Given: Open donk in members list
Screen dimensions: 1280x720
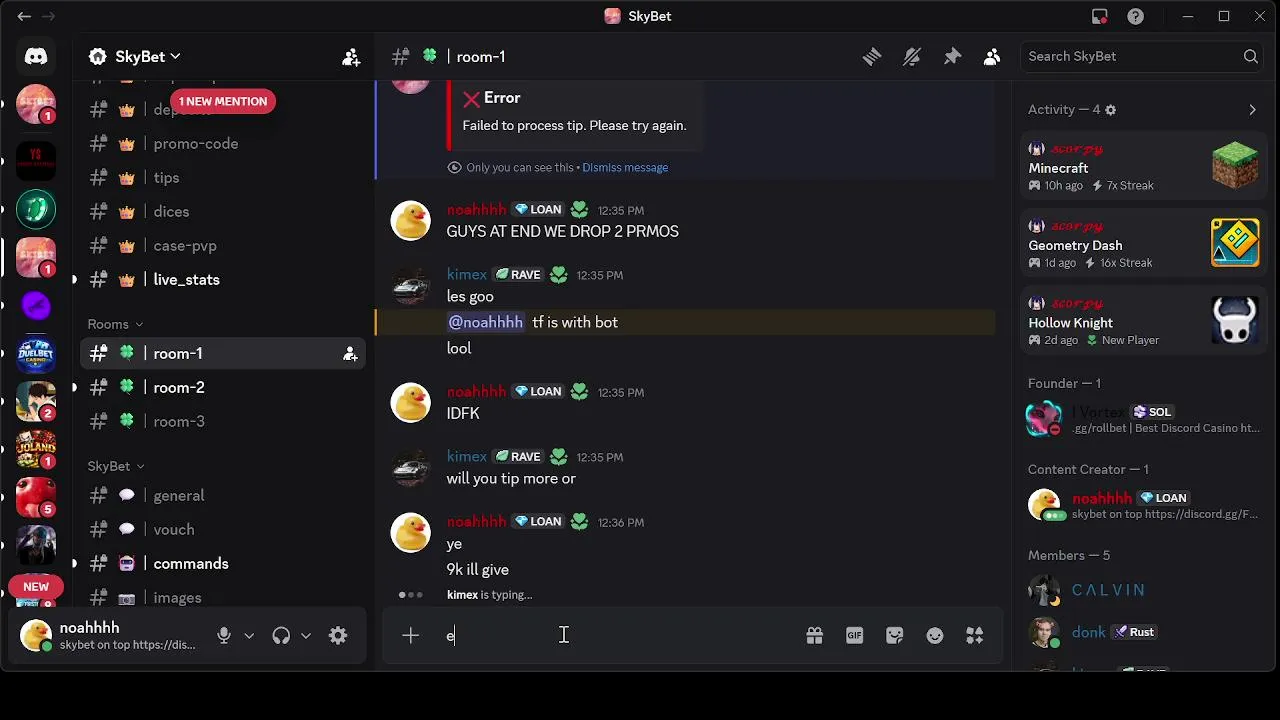Looking at the screenshot, I should (1143, 632).
